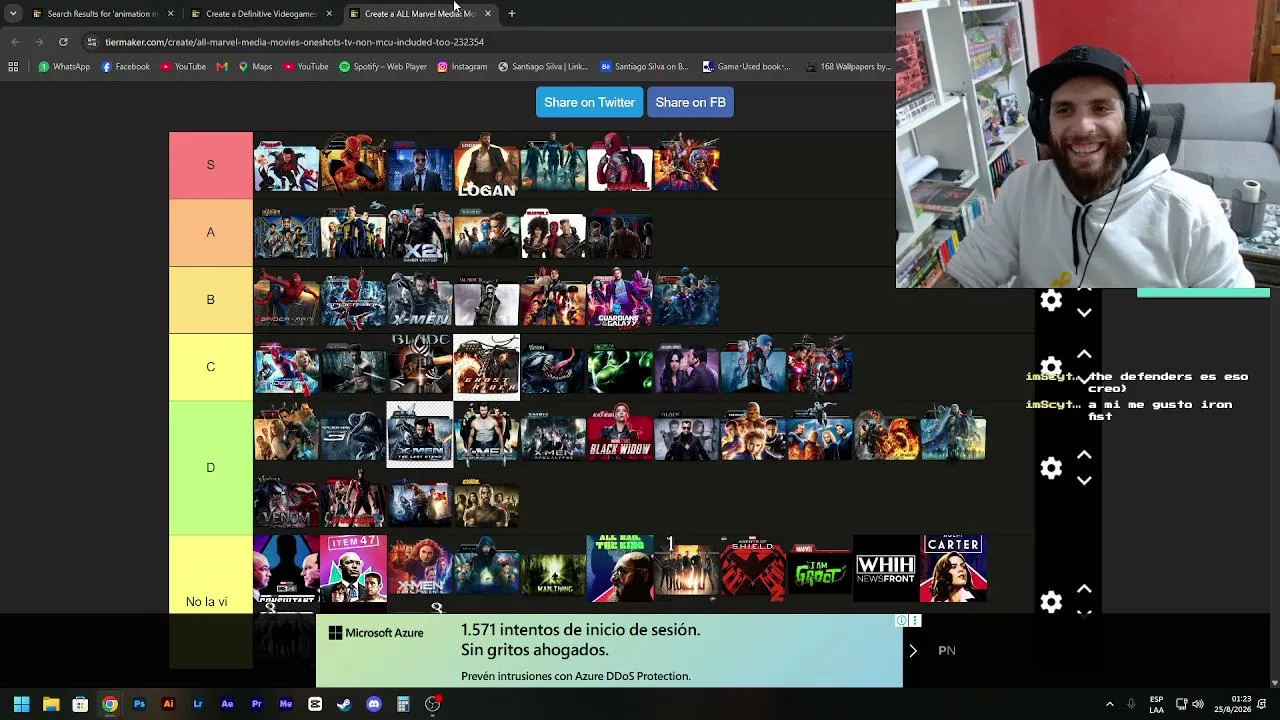Open Discord from the taskbar
The height and width of the screenshot is (720, 1280).
coord(374,704)
